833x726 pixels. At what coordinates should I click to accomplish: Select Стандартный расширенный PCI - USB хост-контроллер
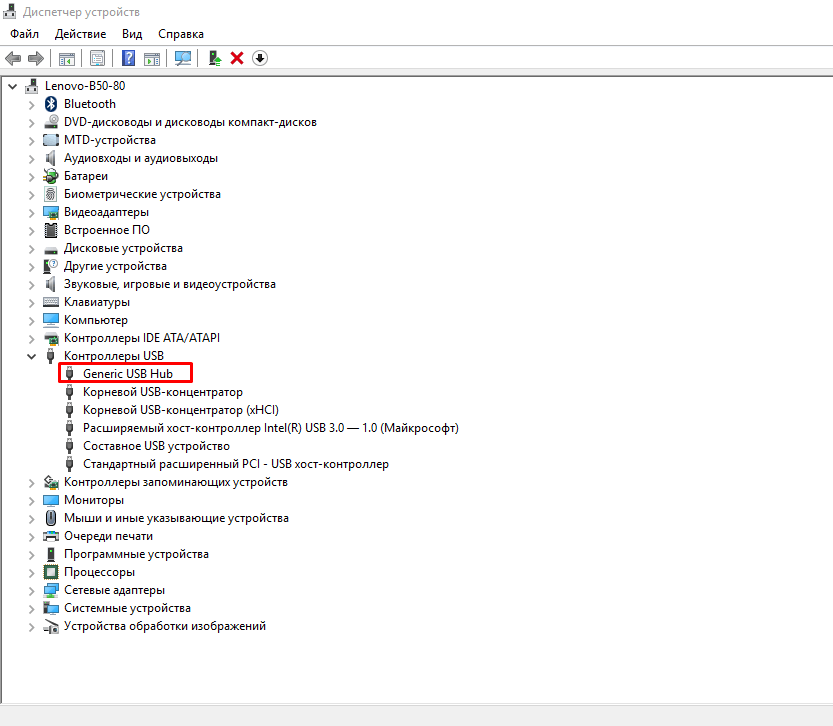[236, 464]
